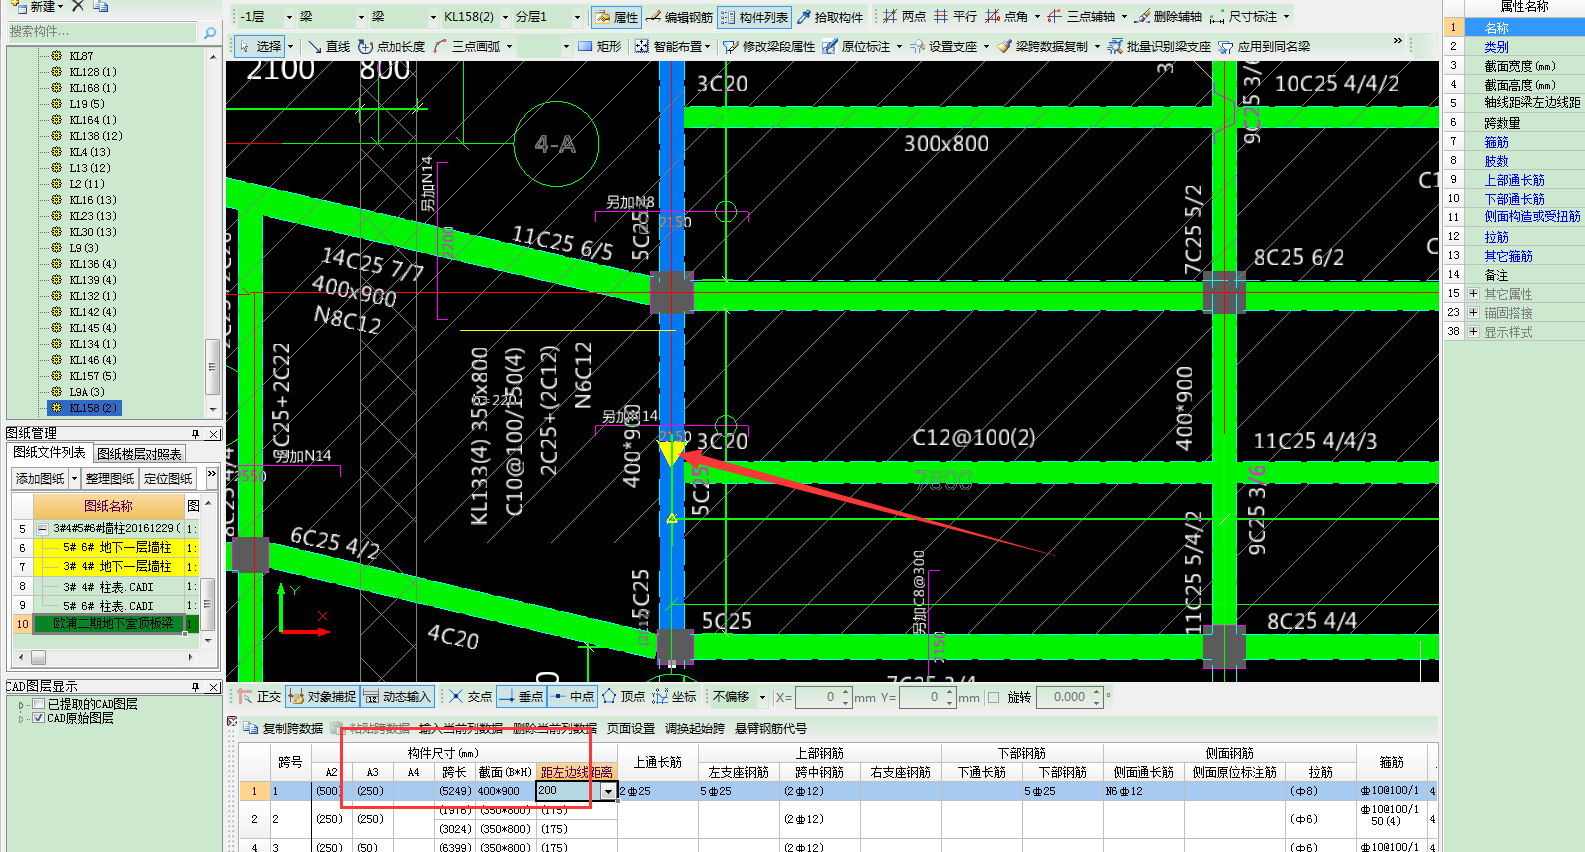Click 尺寸标注 dimension tool
Screen dimensions: 1585x852
click(1244, 17)
